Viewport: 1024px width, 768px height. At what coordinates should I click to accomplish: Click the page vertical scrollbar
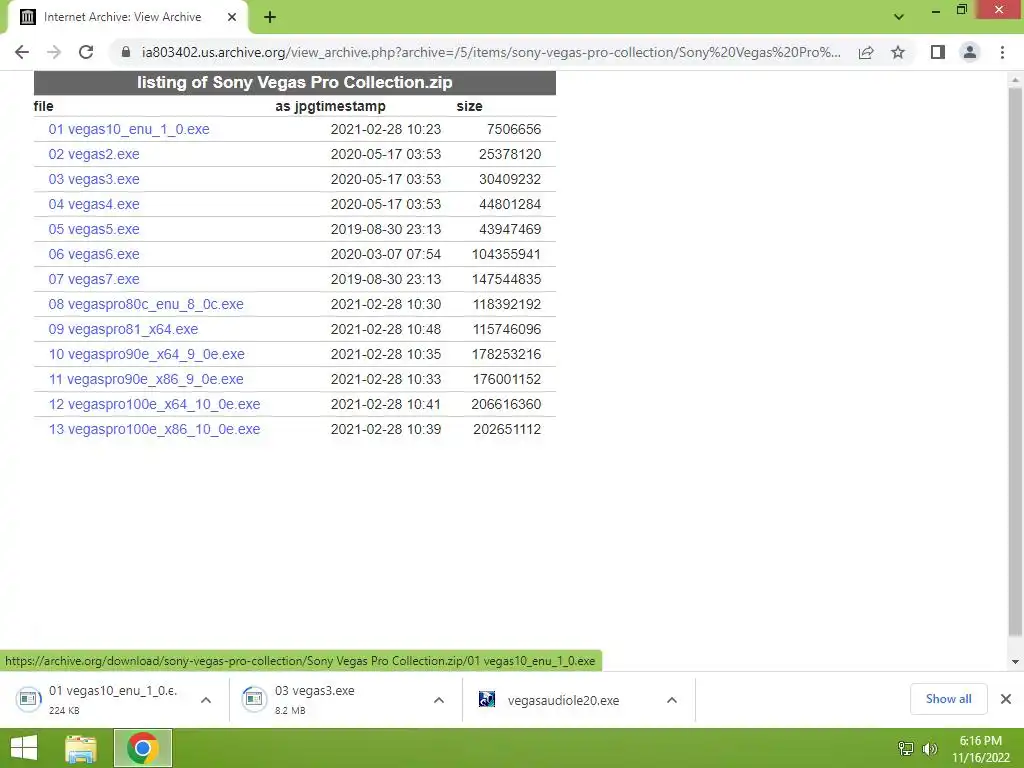click(1015, 361)
